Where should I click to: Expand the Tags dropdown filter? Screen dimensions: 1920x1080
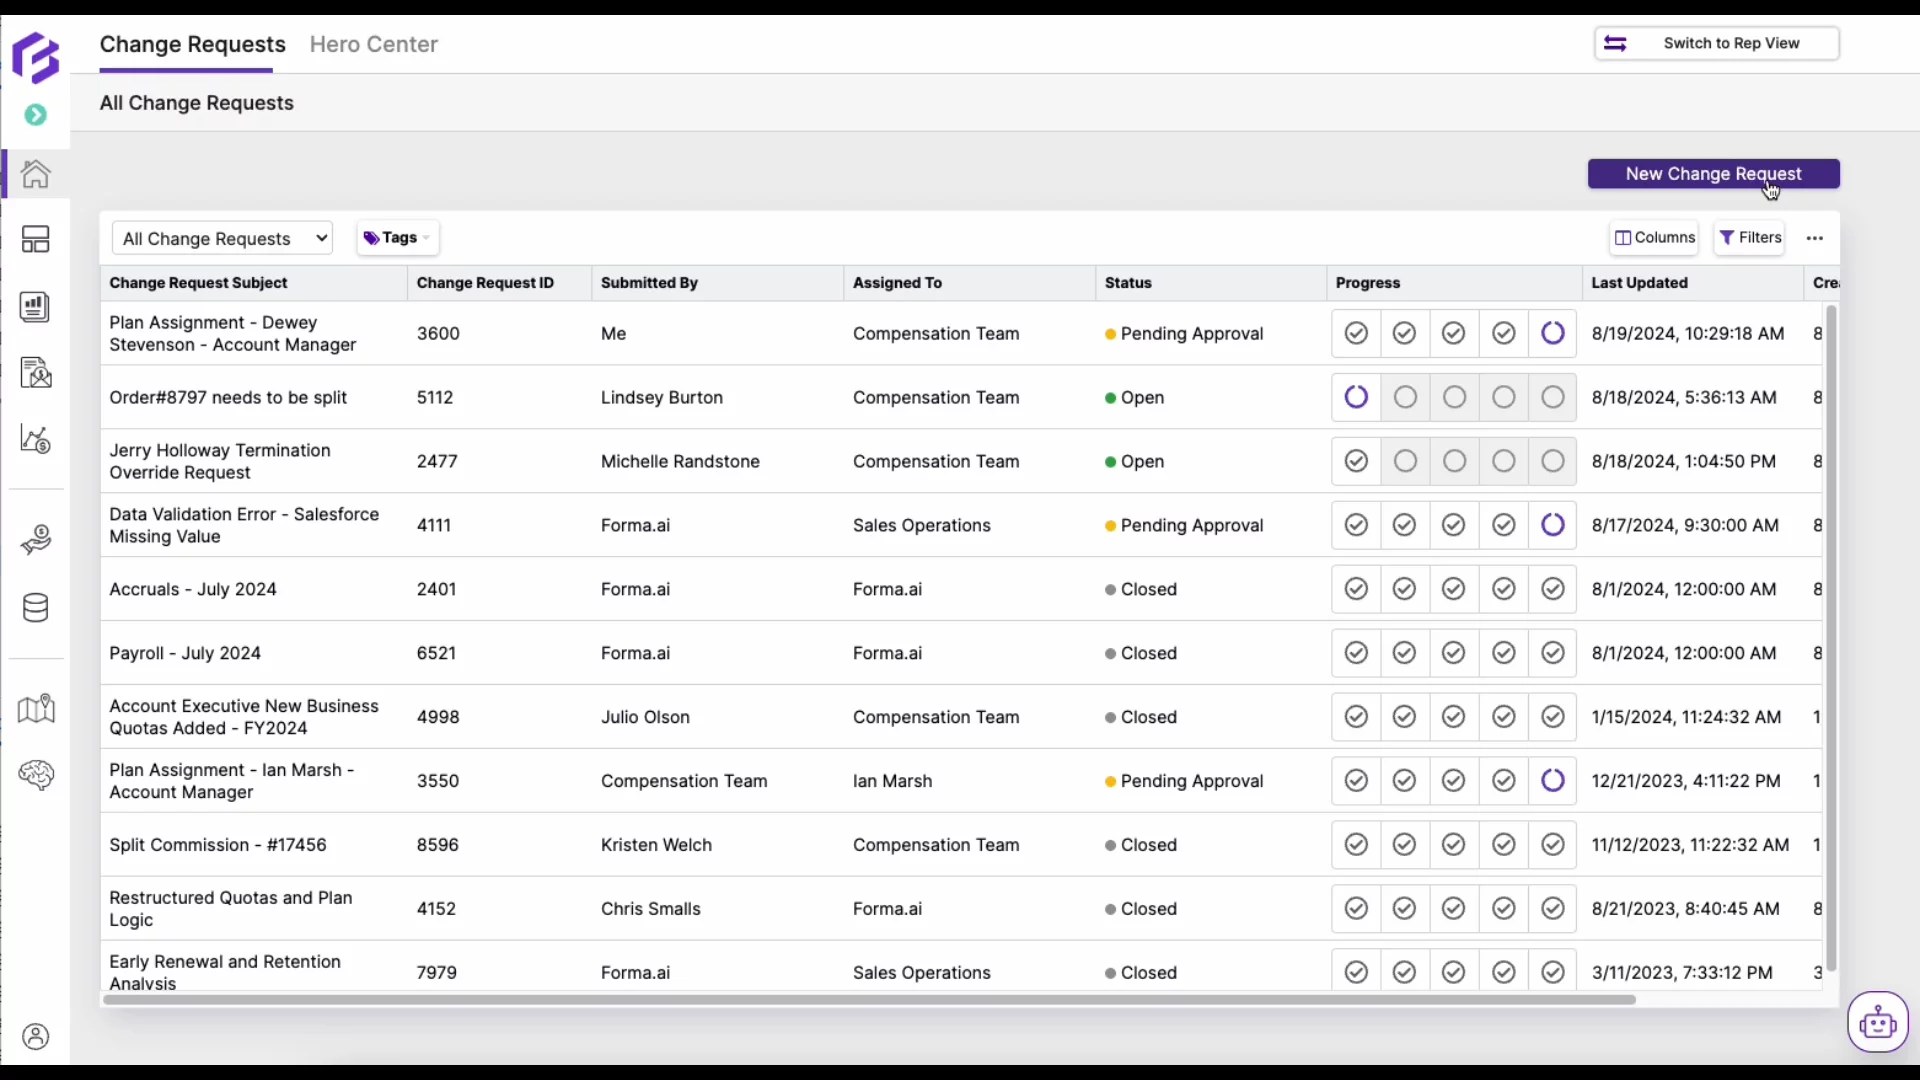397,238
